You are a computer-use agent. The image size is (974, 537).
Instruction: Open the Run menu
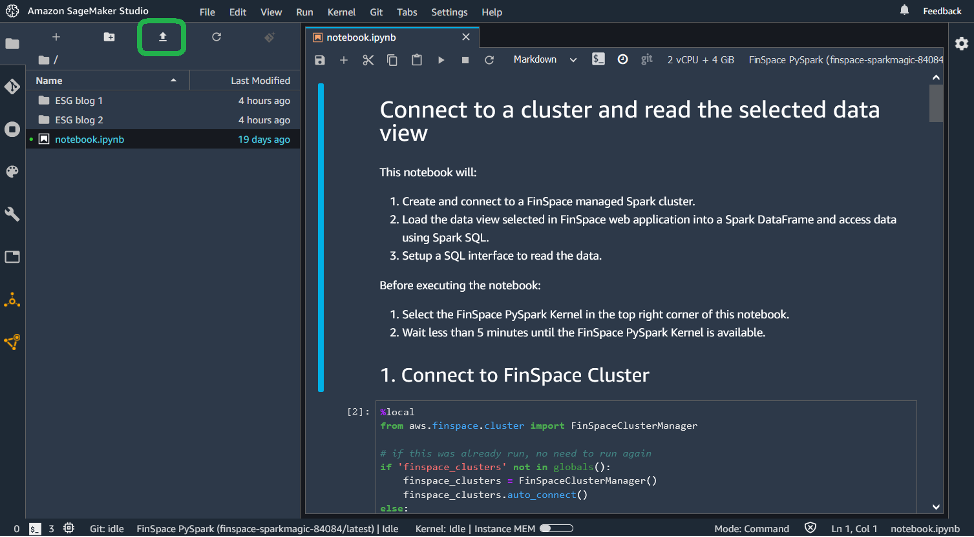(x=304, y=12)
